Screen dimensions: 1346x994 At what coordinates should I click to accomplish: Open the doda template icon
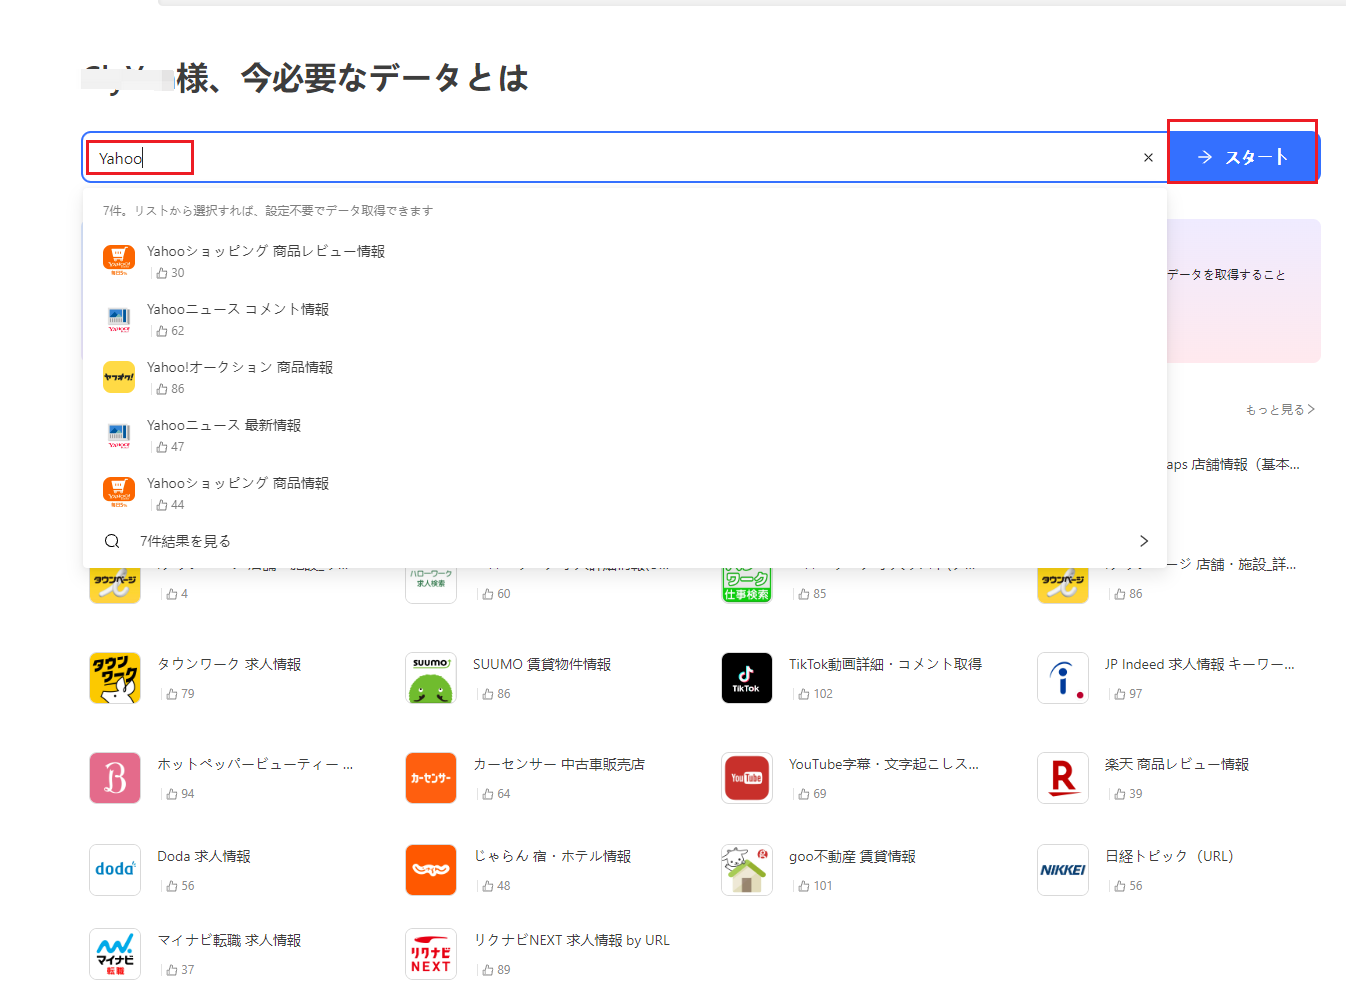115,870
